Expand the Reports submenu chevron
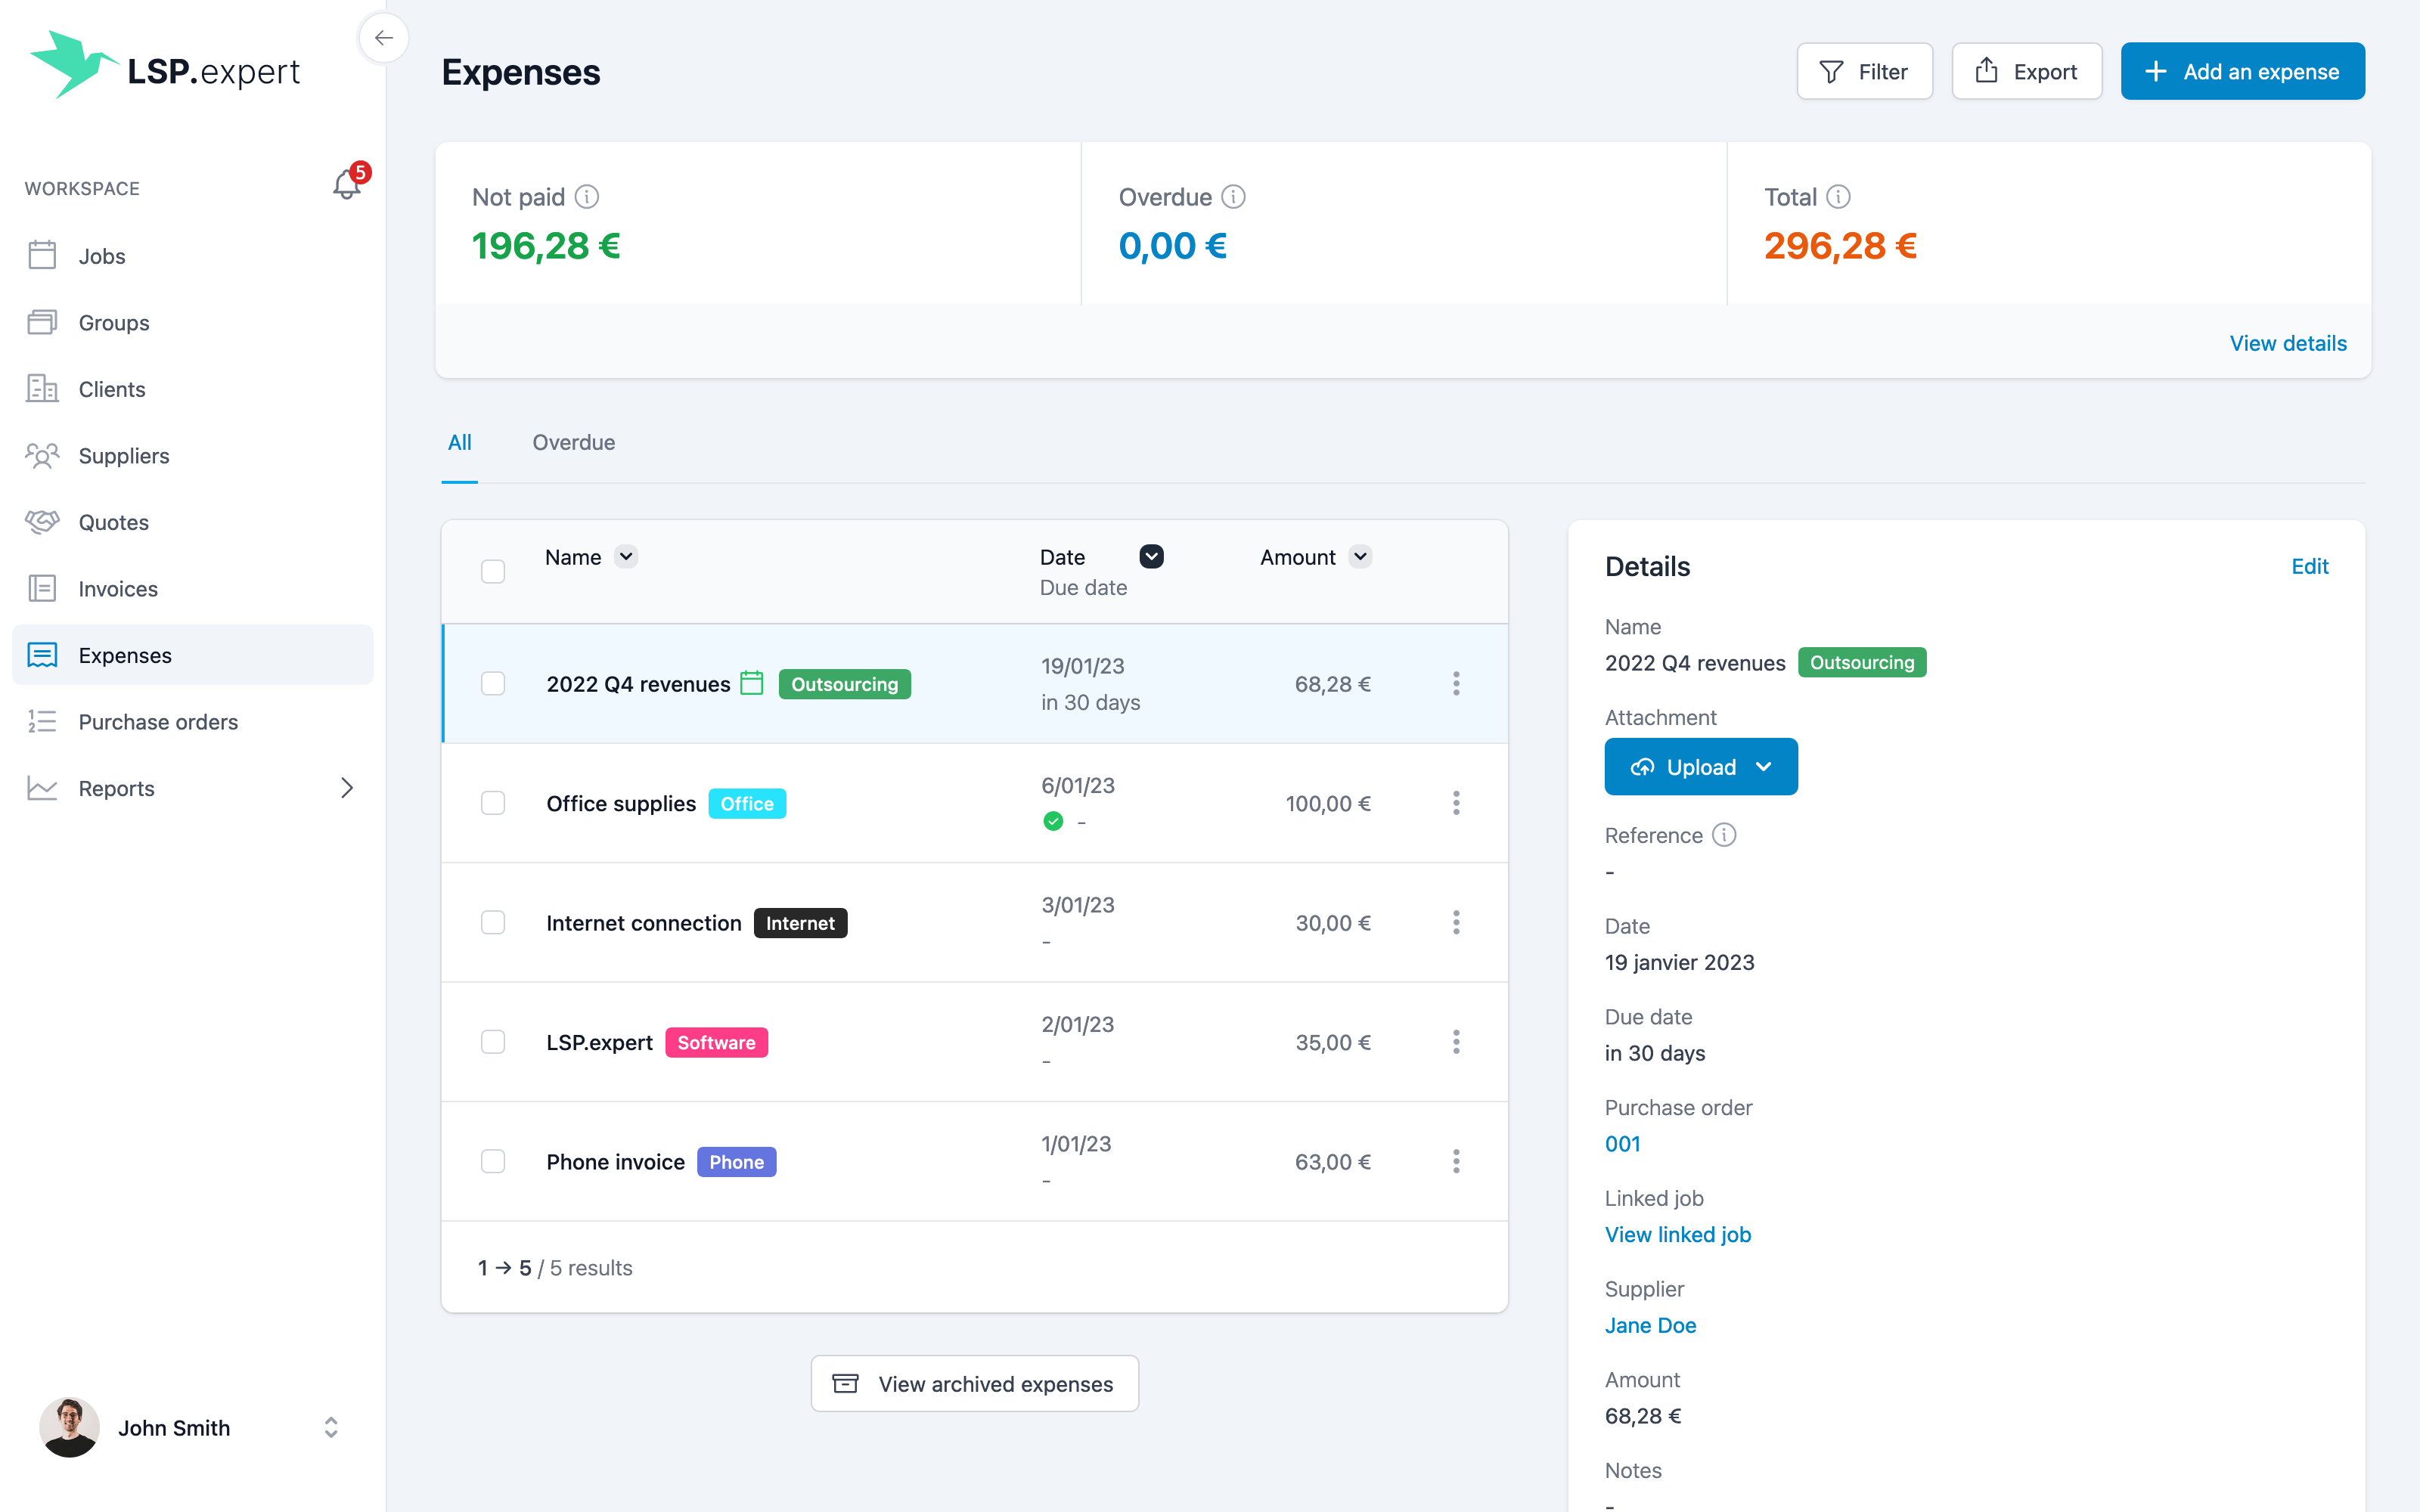Image resolution: width=2420 pixels, height=1512 pixels. click(x=346, y=788)
